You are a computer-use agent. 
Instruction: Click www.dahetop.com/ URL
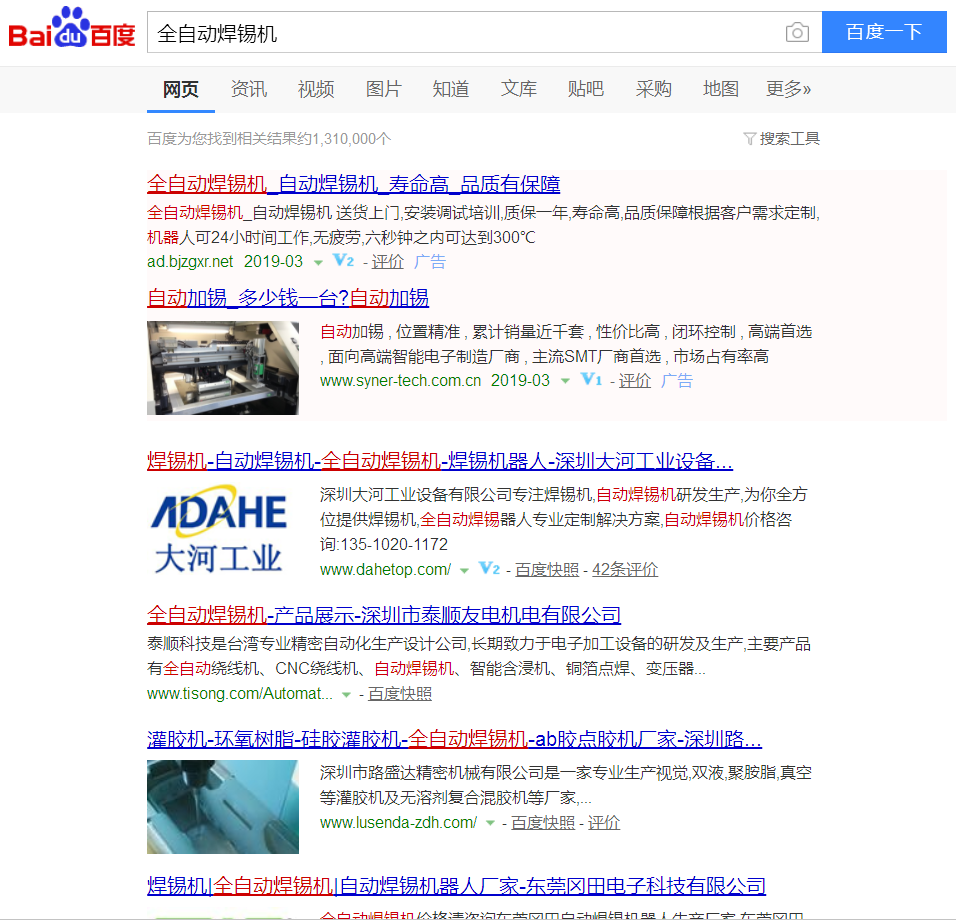click(385, 569)
